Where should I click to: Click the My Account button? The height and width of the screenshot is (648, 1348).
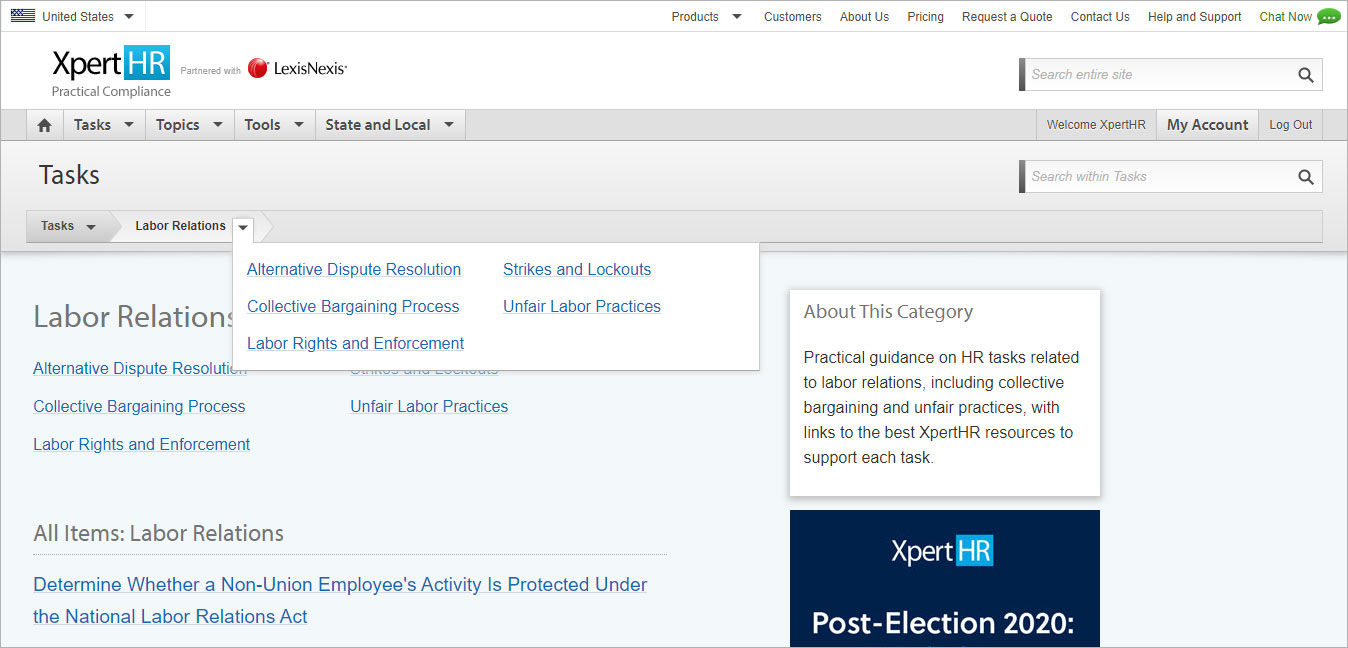pyautogui.click(x=1207, y=125)
